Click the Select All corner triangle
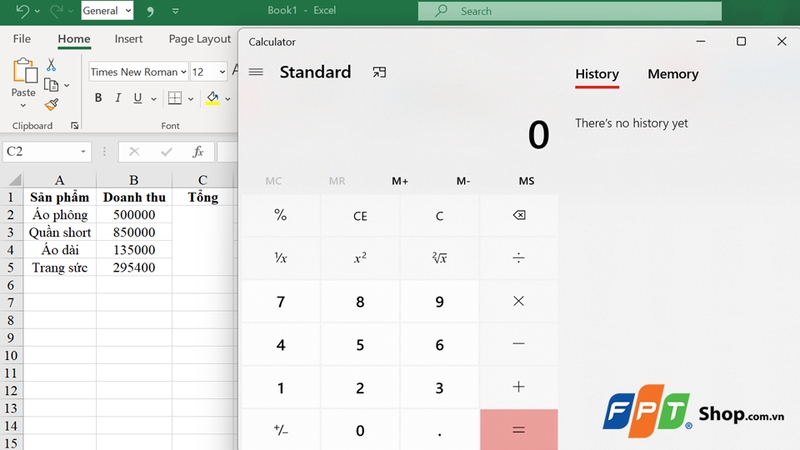The width and height of the screenshot is (800, 450). (15, 180)
